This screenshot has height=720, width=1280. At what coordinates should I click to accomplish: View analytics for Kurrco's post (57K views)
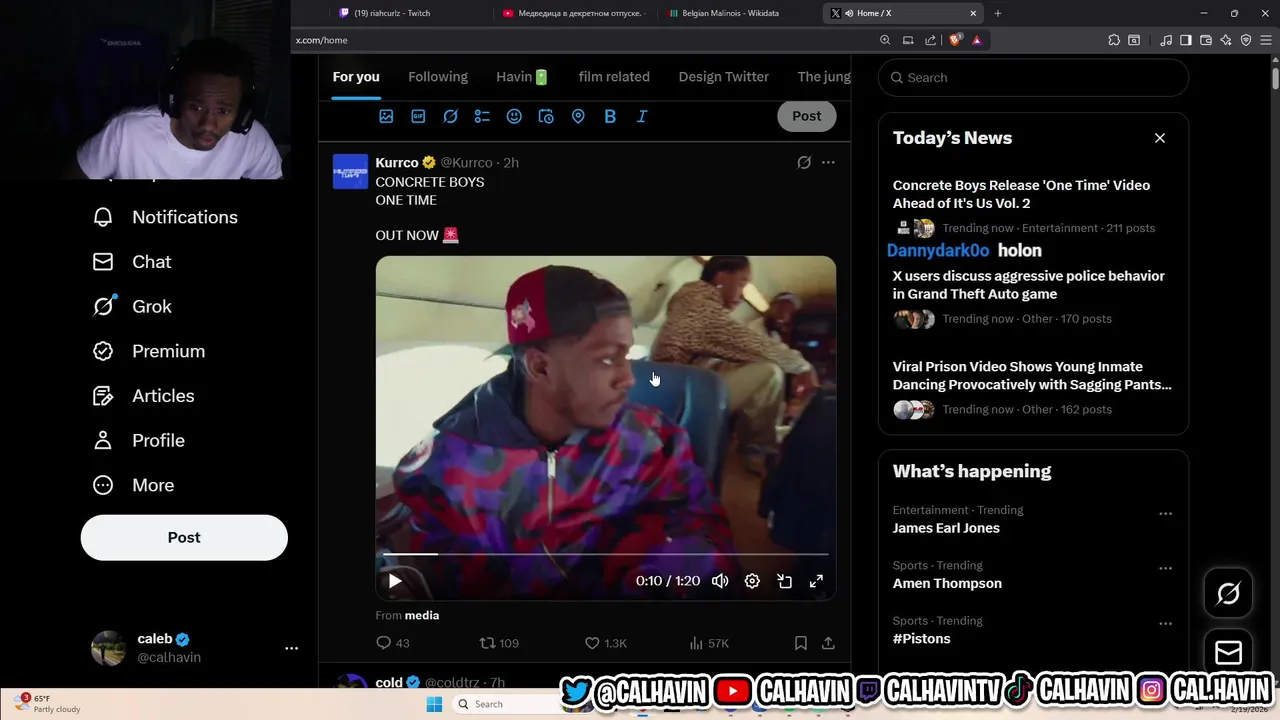click(x=710, y=643)
